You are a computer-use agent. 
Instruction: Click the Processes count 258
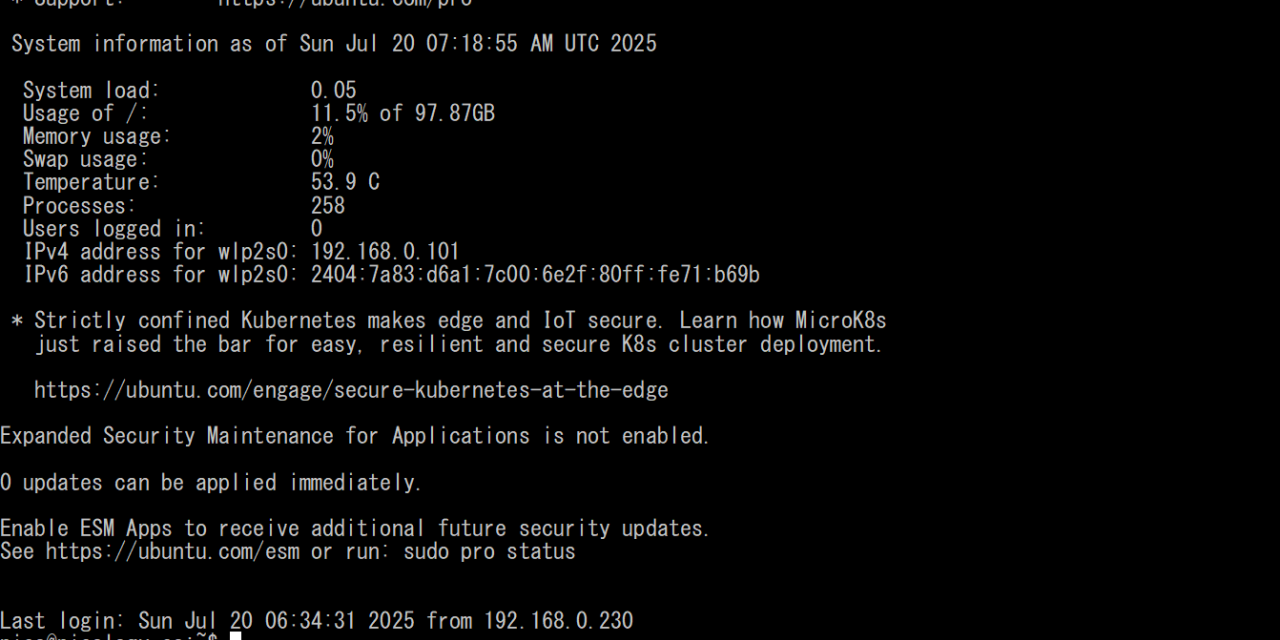pyautogui.click(x=328, y=206)
